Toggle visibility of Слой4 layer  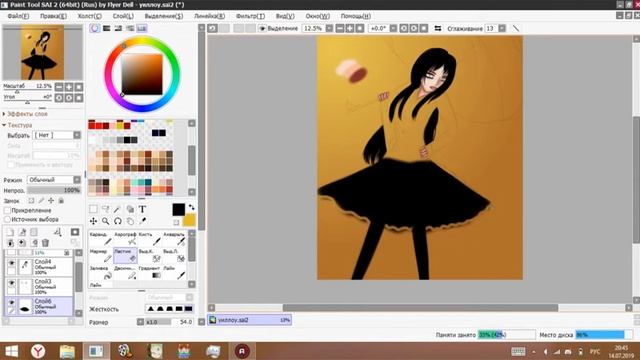click(11, 263)
